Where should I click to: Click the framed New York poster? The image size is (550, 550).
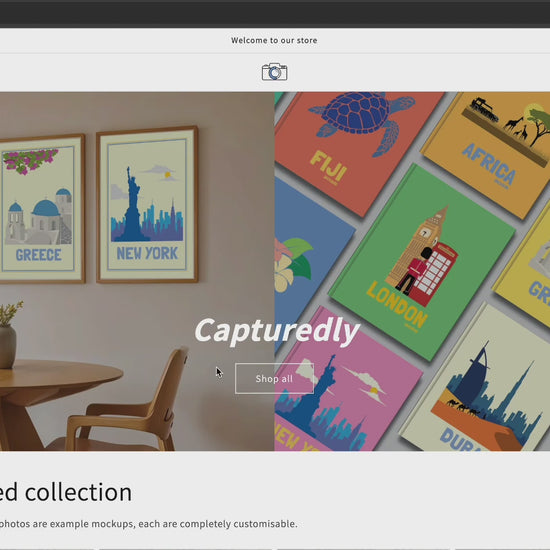[x=147, y=204]
